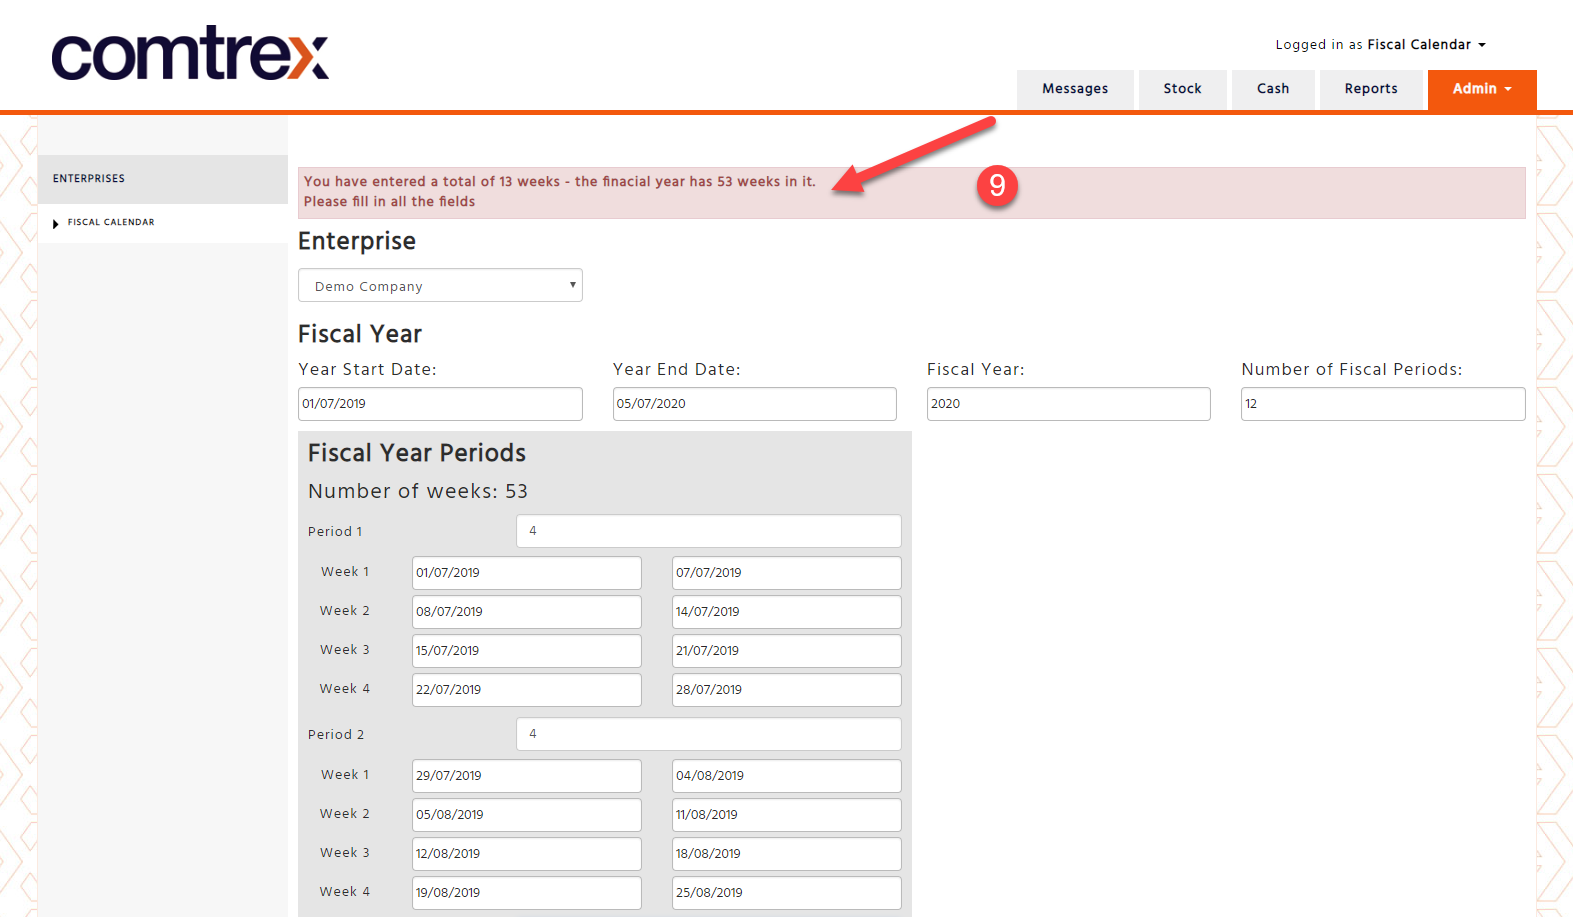1573x917 pixels.
Task: Click the arrow beside Fiscal Calendar
Action: pos(56,224)
